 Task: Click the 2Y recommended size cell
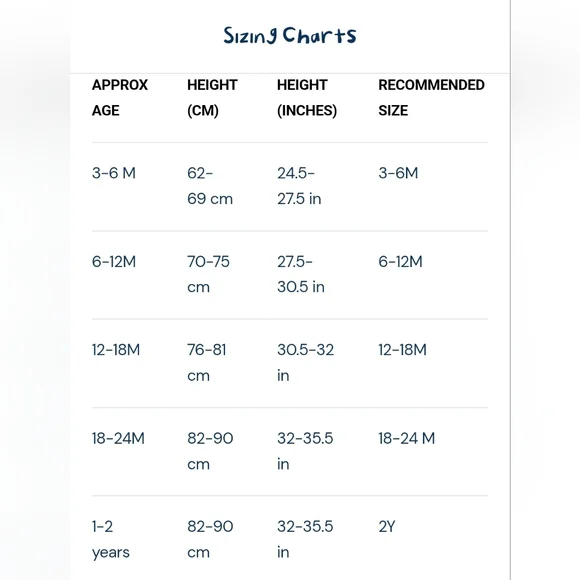pyautogui.click(x=387, y=526)
